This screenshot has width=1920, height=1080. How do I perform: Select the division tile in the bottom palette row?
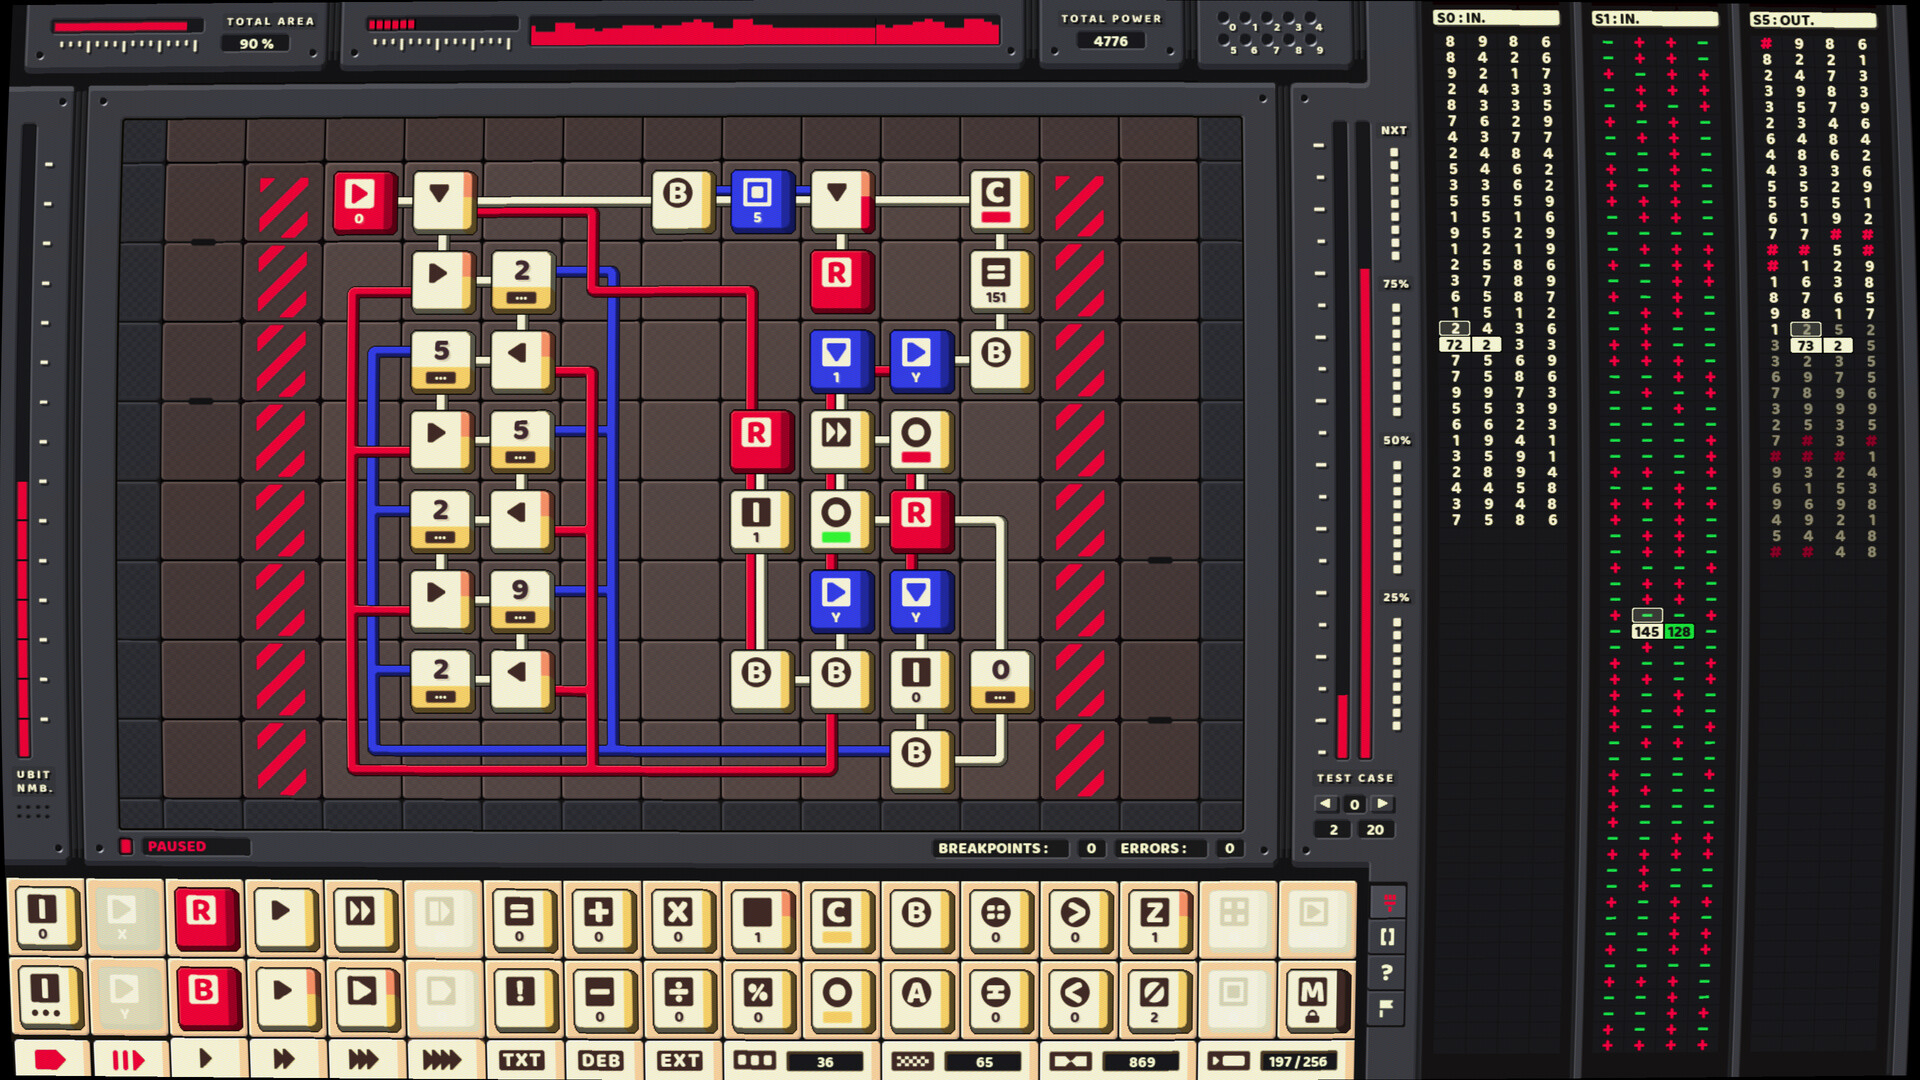click(681, 996)
